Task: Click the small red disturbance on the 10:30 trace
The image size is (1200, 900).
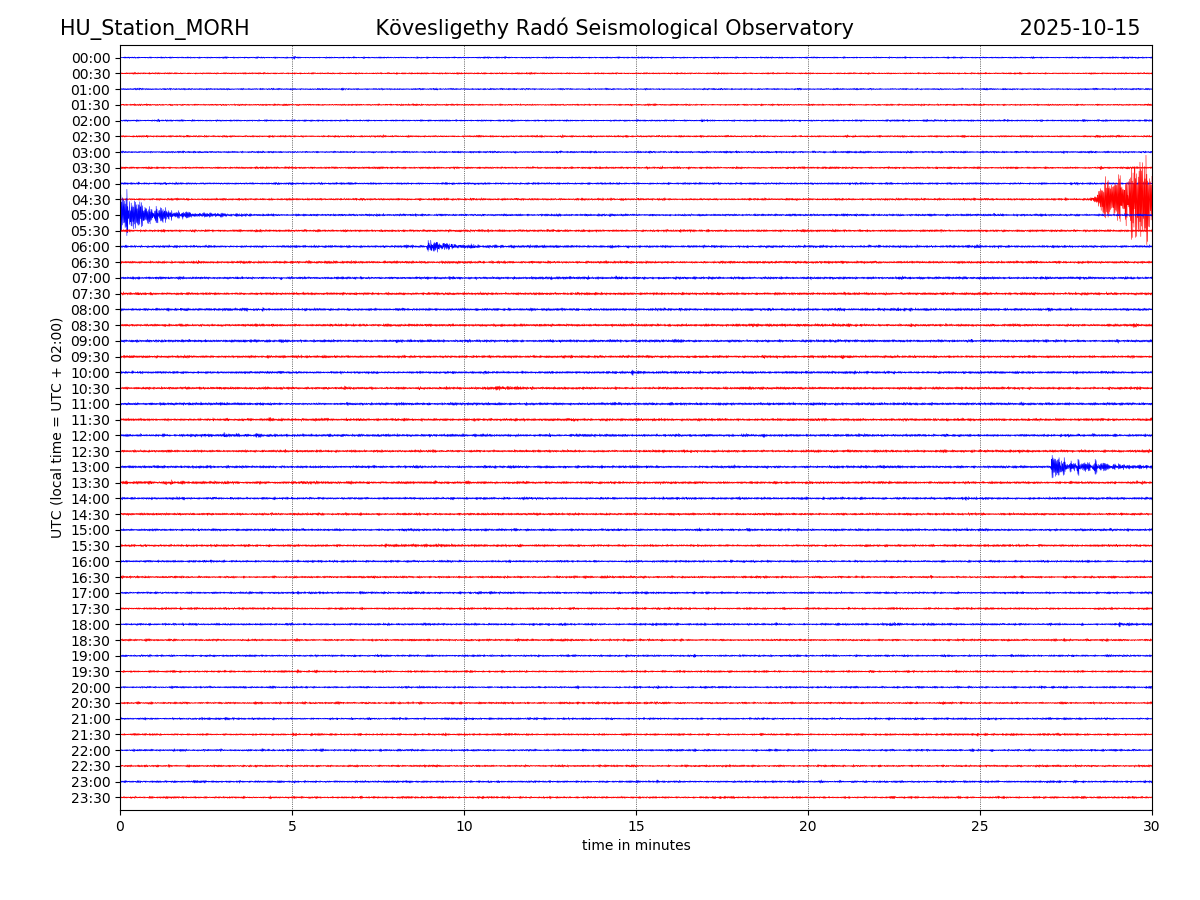Action: point(507,387)
